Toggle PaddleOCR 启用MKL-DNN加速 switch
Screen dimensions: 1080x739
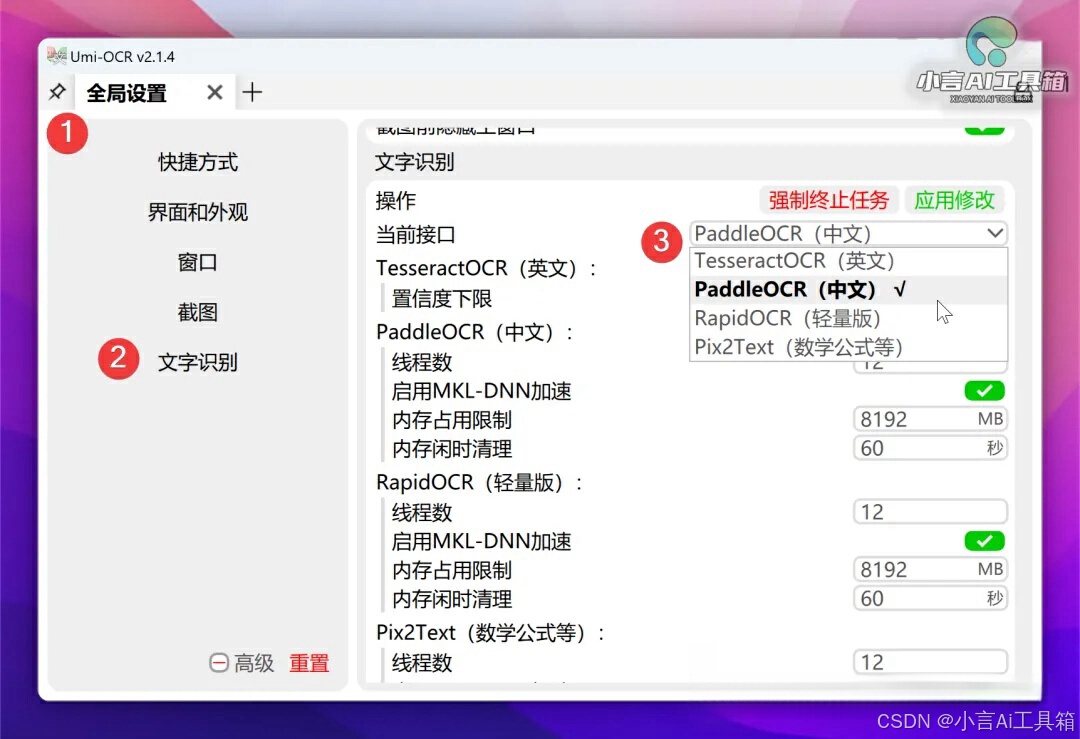tap(984, 391)
